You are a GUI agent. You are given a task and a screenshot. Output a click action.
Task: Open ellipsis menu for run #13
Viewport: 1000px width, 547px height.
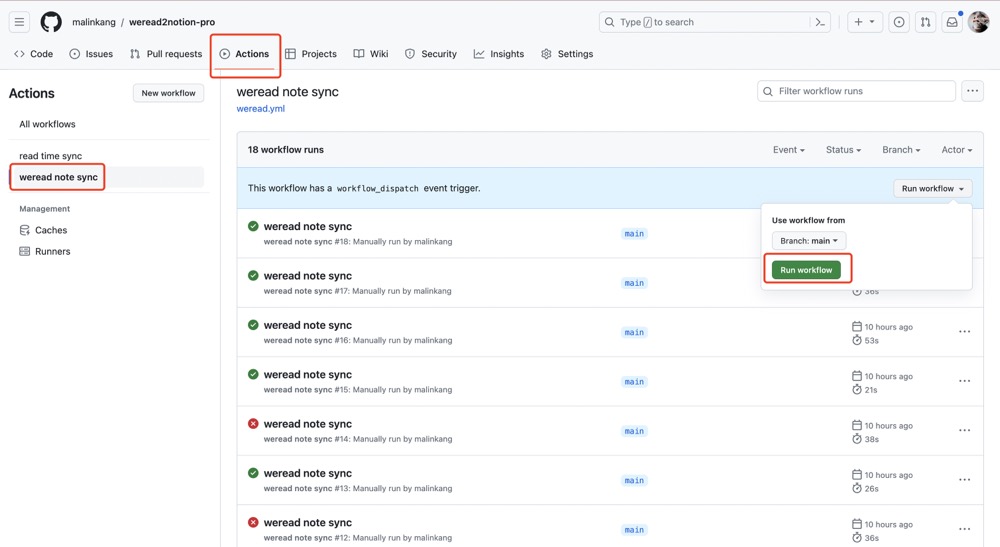(964, 480)
